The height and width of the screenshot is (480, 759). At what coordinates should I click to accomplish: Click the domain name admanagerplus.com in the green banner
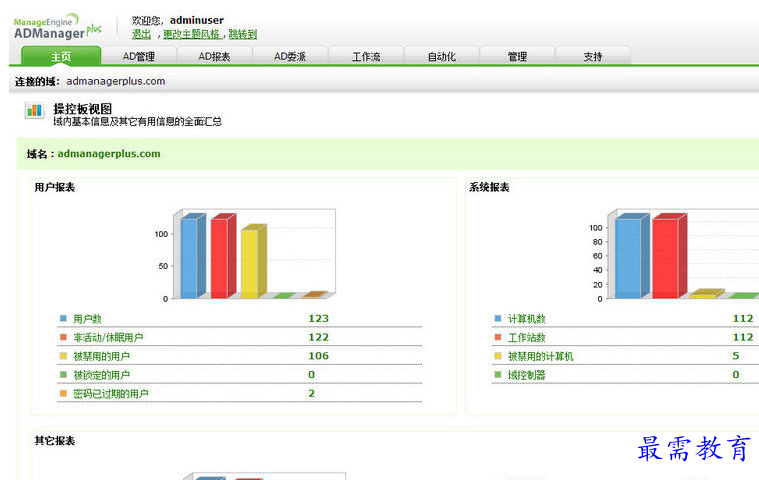[109, 154]
